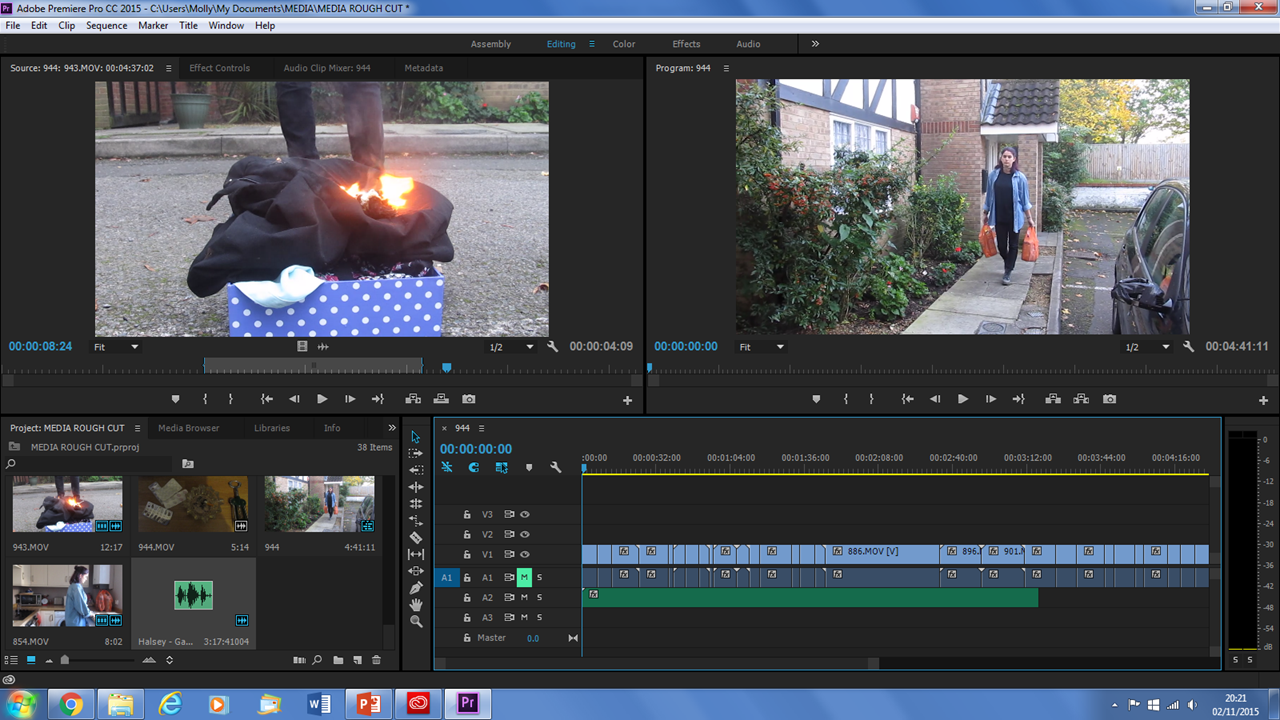The height and width of the screenshot is (720, 1280).
Task: Select the Slide tool
Action: (x=416, y=571)
